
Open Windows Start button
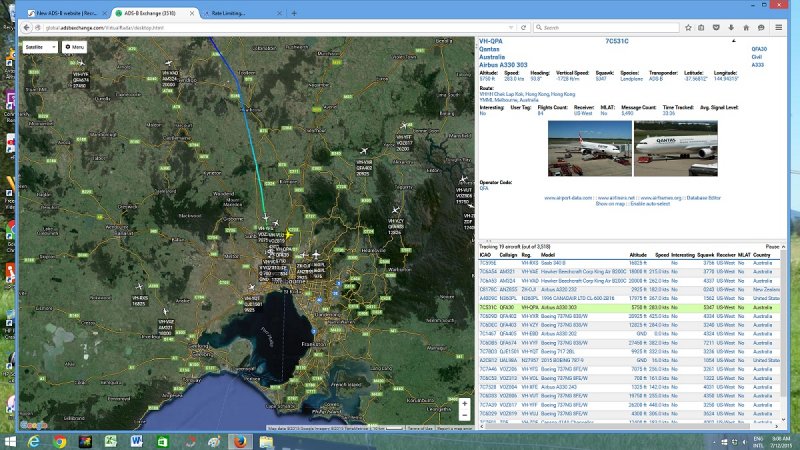(10, 441)
